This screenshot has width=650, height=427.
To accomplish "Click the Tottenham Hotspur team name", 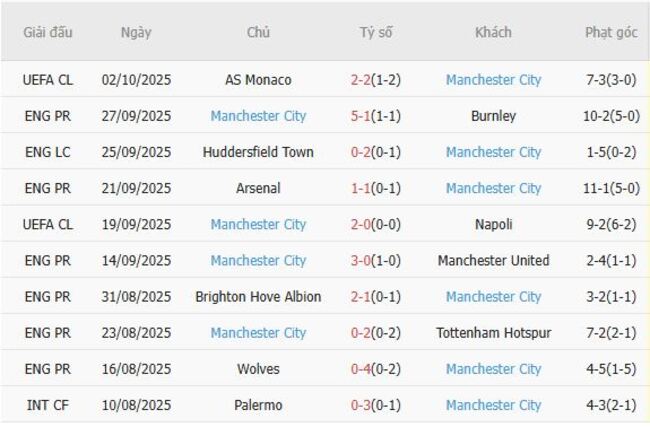I will click(493, 333).
